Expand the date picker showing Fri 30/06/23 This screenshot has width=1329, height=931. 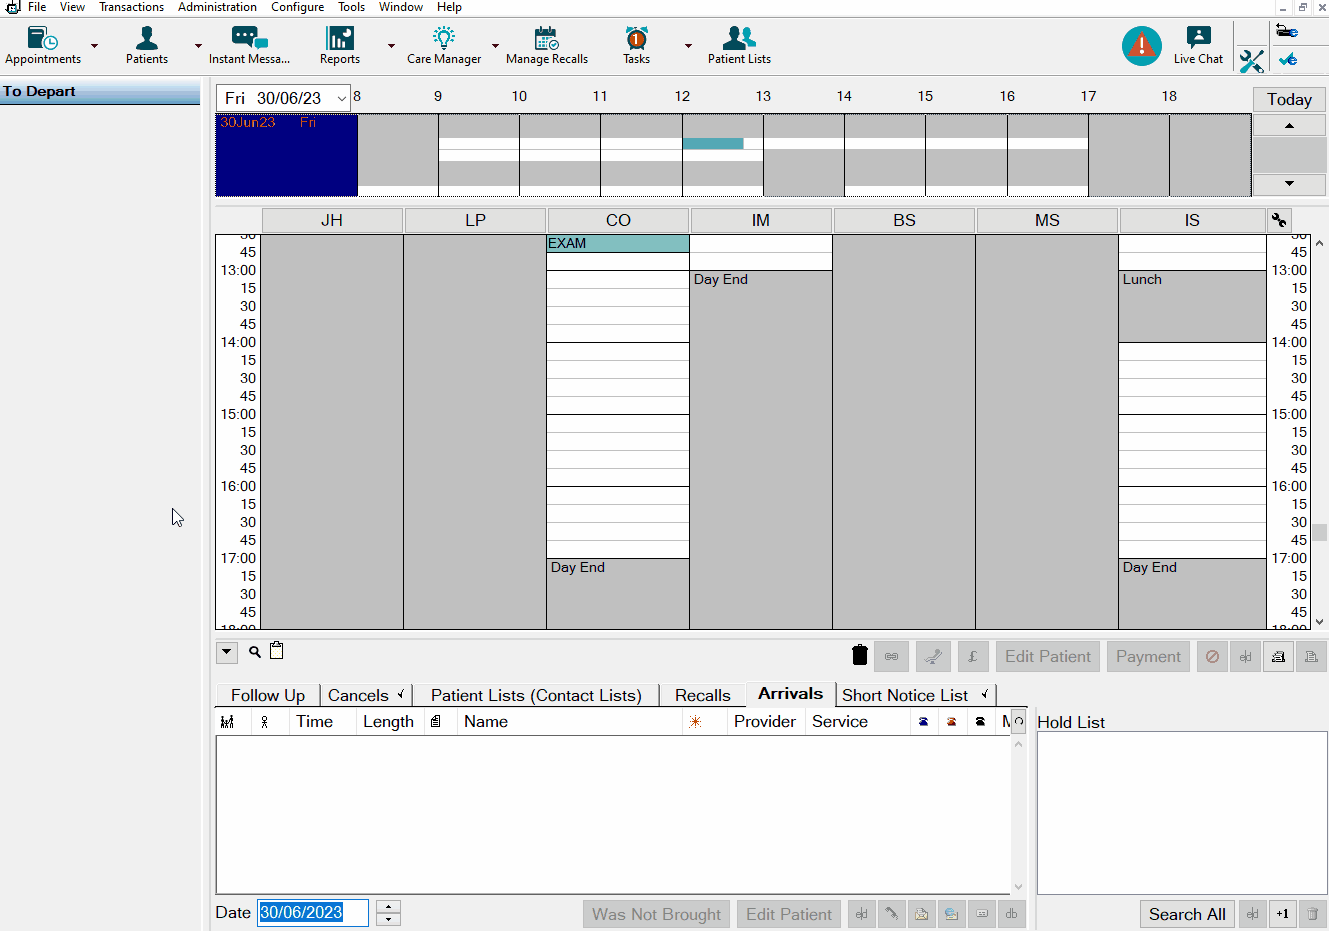(341, 98)
